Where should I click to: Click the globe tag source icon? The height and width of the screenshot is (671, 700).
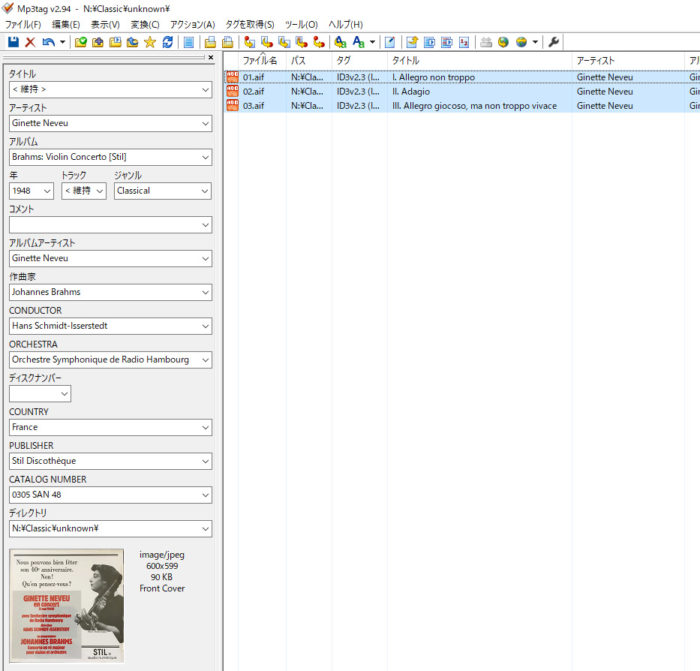504,42
